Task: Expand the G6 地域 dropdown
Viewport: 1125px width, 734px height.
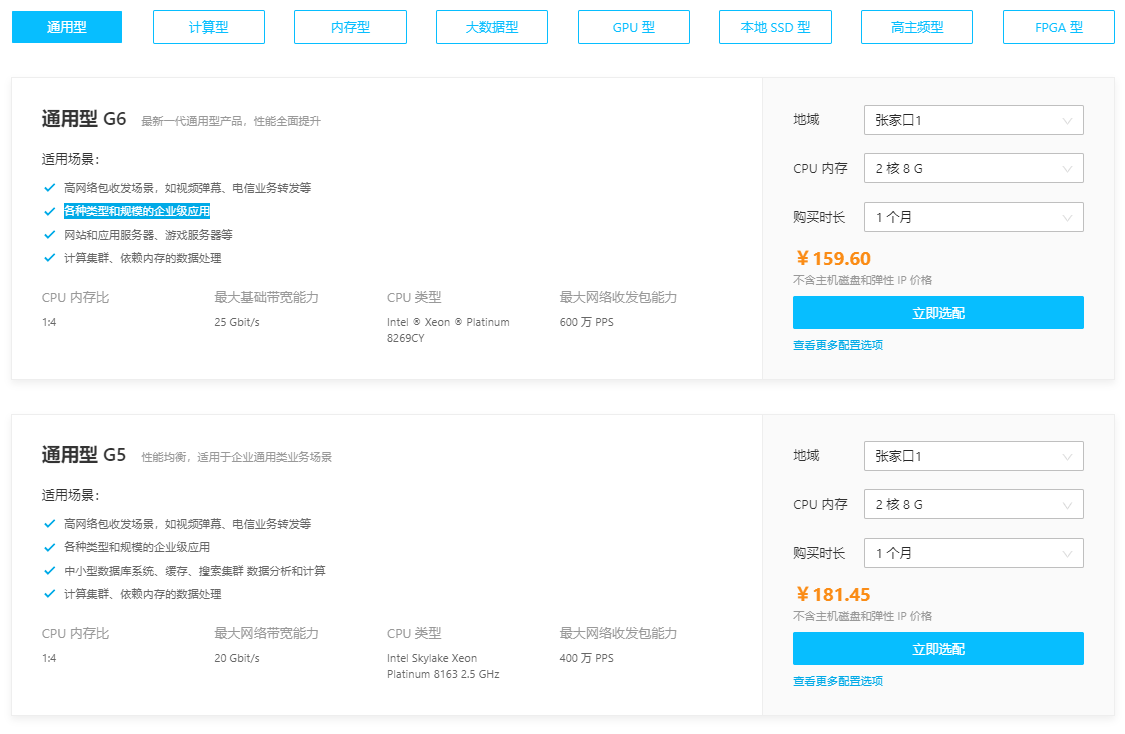Action: (973, 120)
